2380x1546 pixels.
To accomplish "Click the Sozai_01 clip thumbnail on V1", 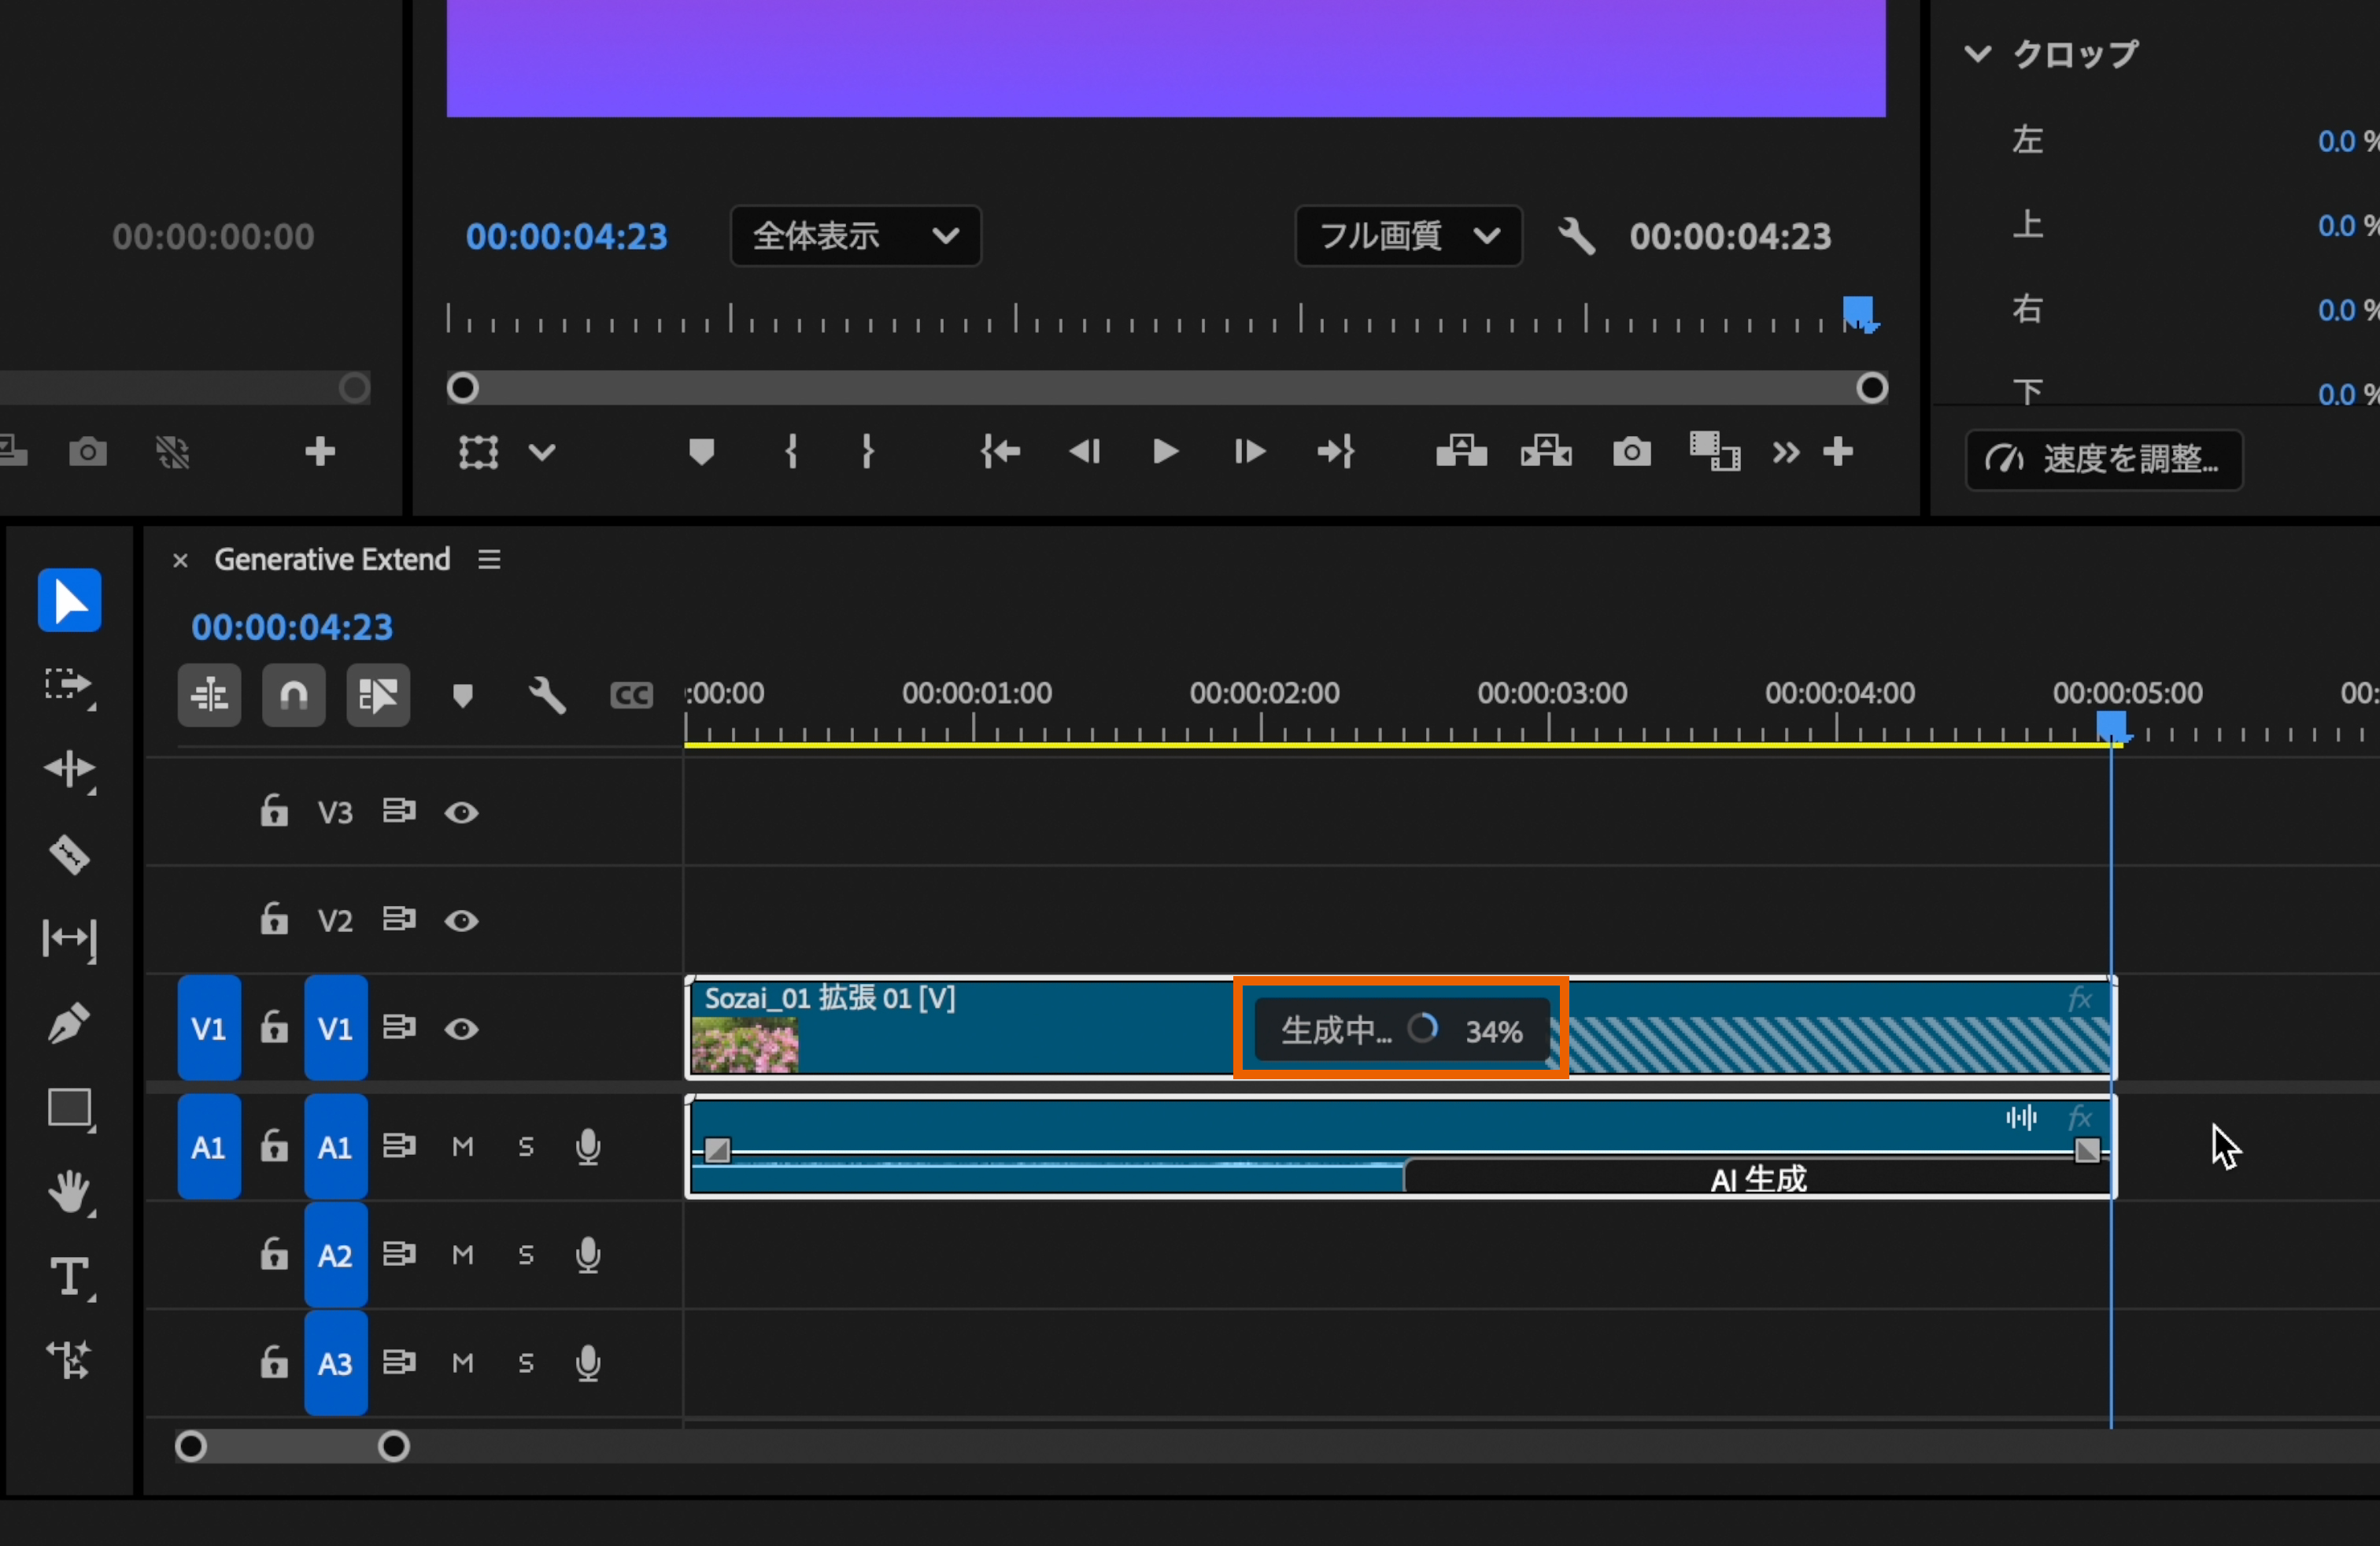I will pyautogui.click(x=745, y=1045).
